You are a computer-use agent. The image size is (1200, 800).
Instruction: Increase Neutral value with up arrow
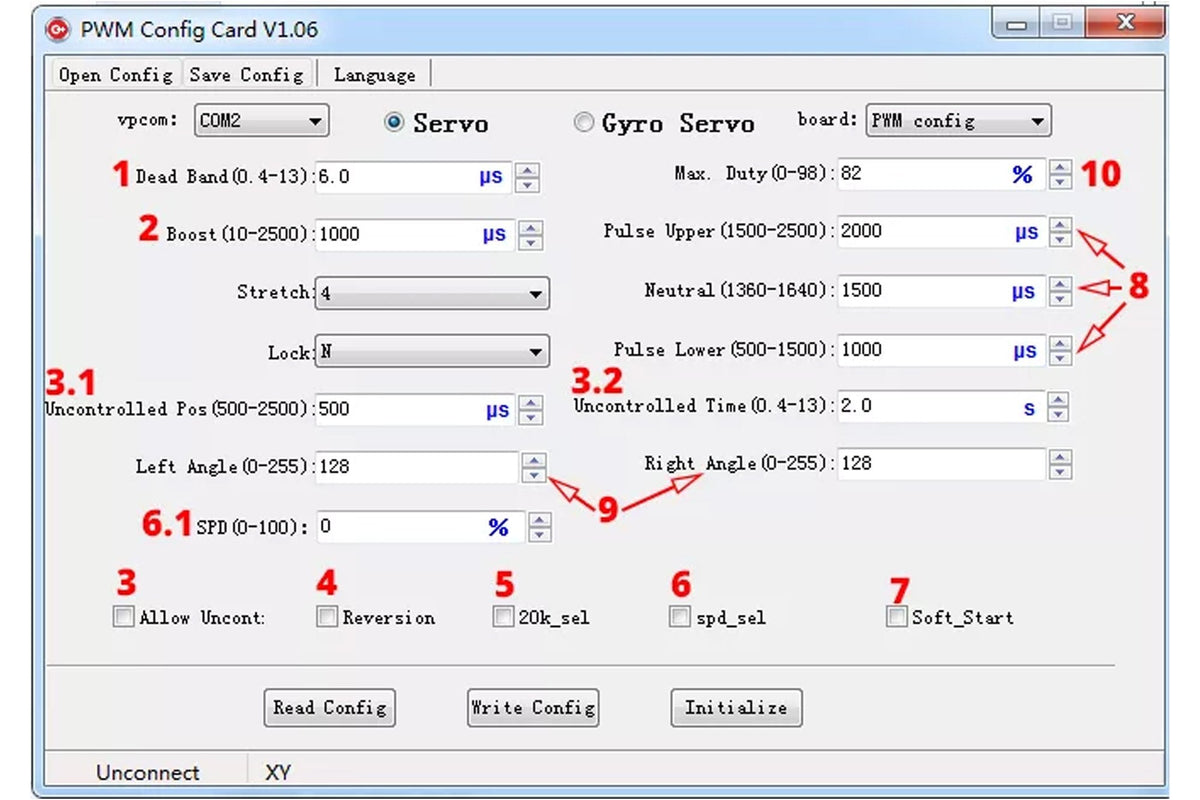(1060, 284)
